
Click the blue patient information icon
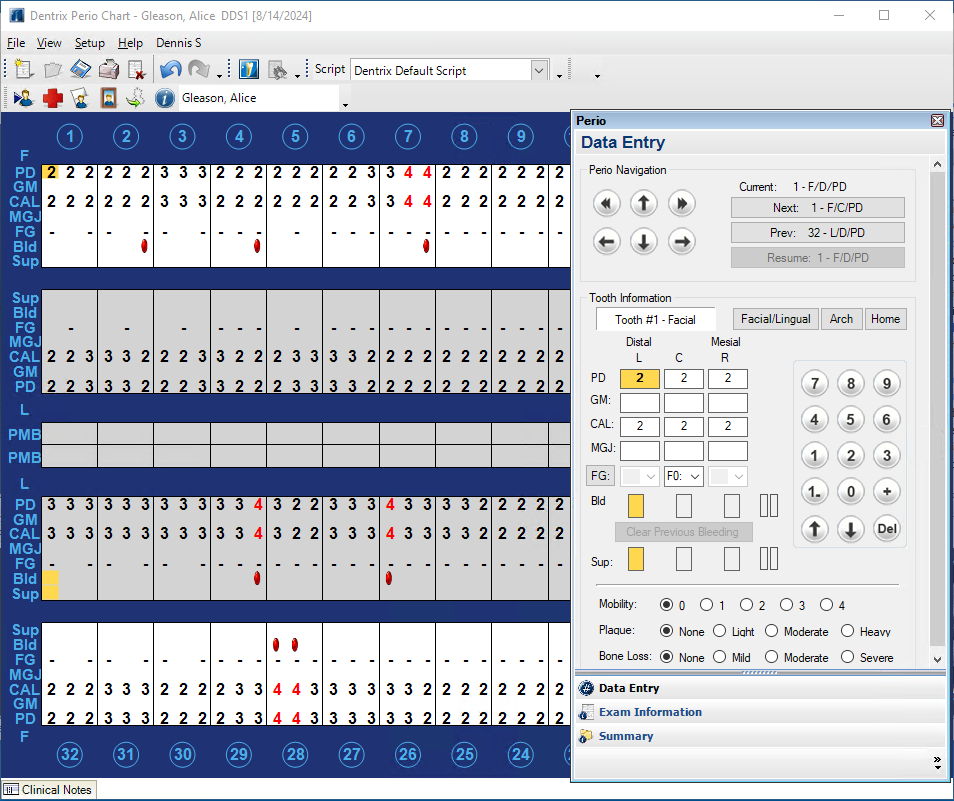pyautogui.click(x=165, y=98)
